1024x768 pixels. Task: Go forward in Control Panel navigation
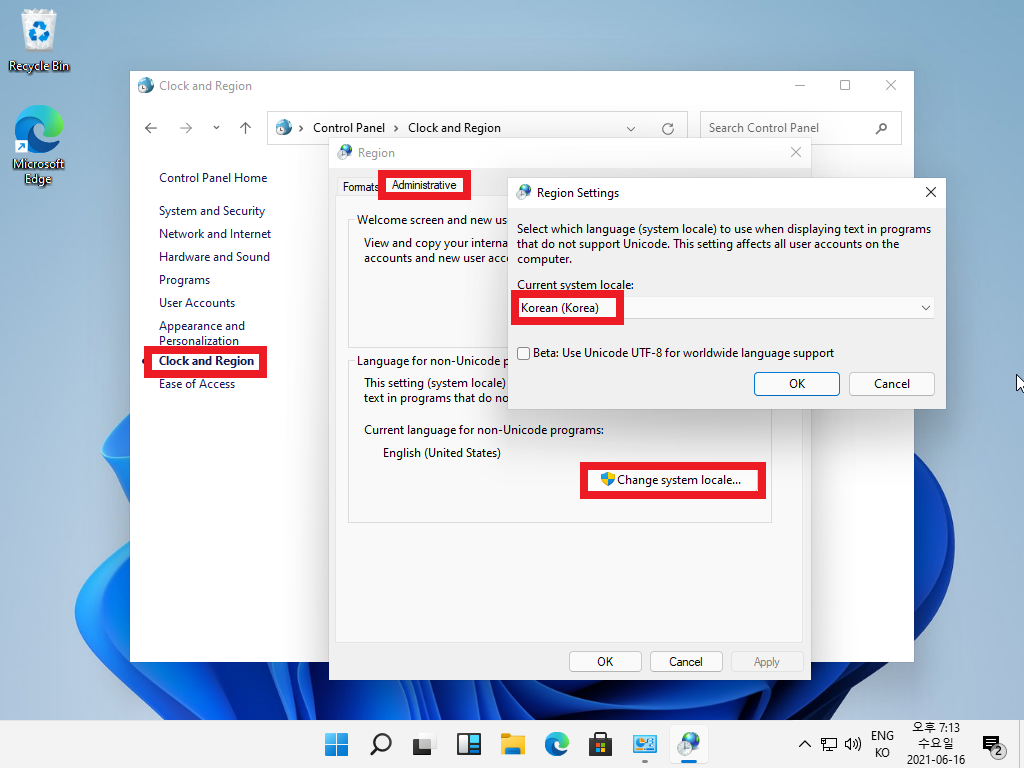tap(186, 128)
